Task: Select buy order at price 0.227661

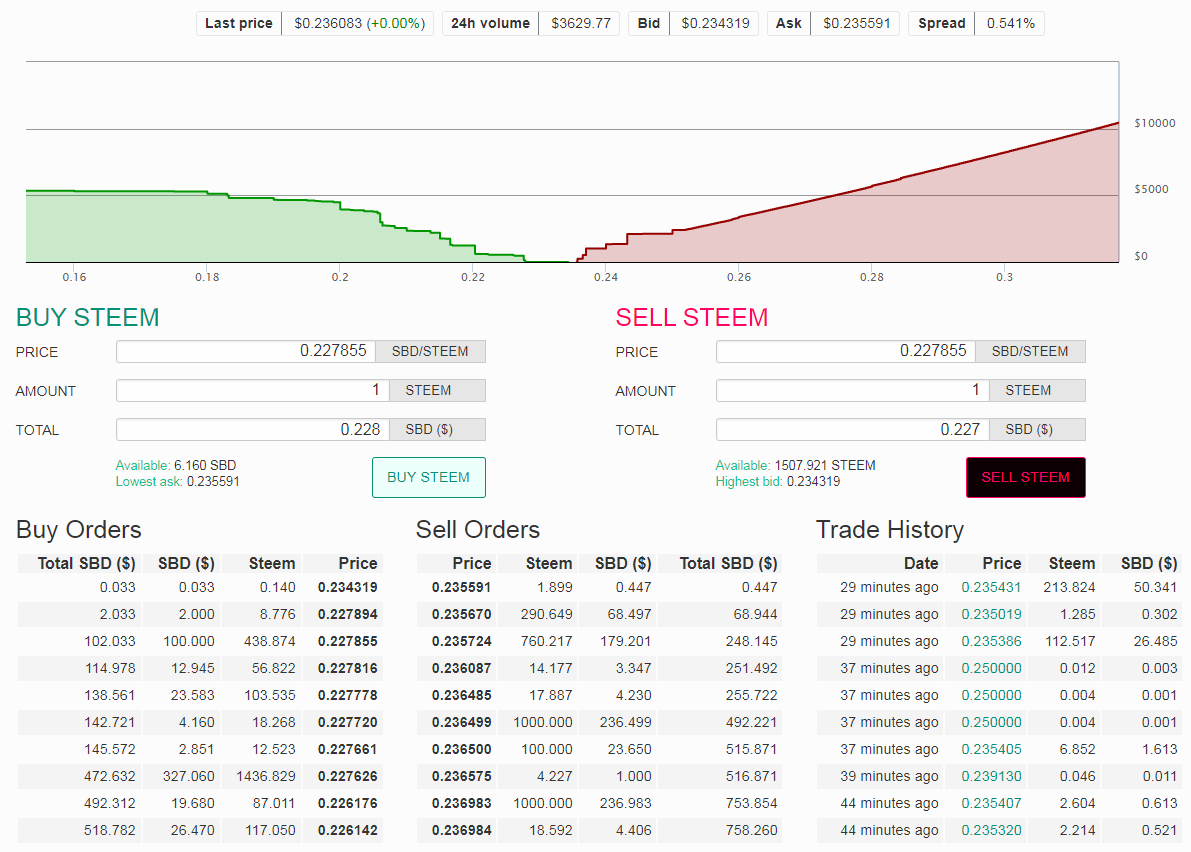Action: point(200,749)
